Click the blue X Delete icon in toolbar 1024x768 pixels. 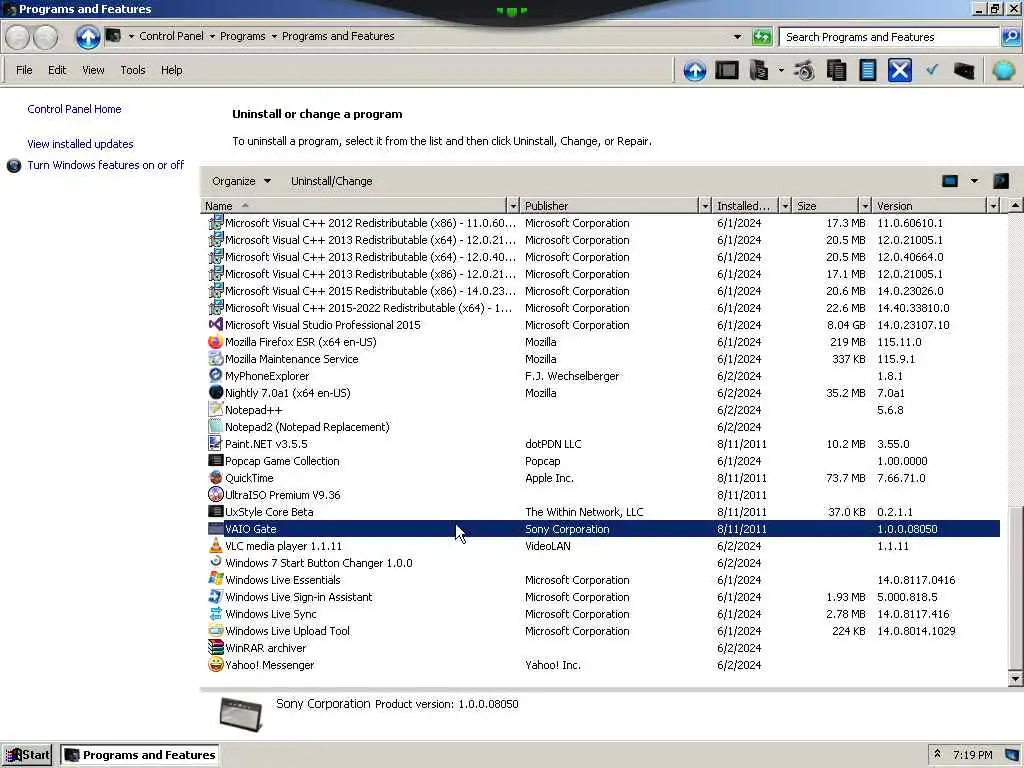[899, 70]
